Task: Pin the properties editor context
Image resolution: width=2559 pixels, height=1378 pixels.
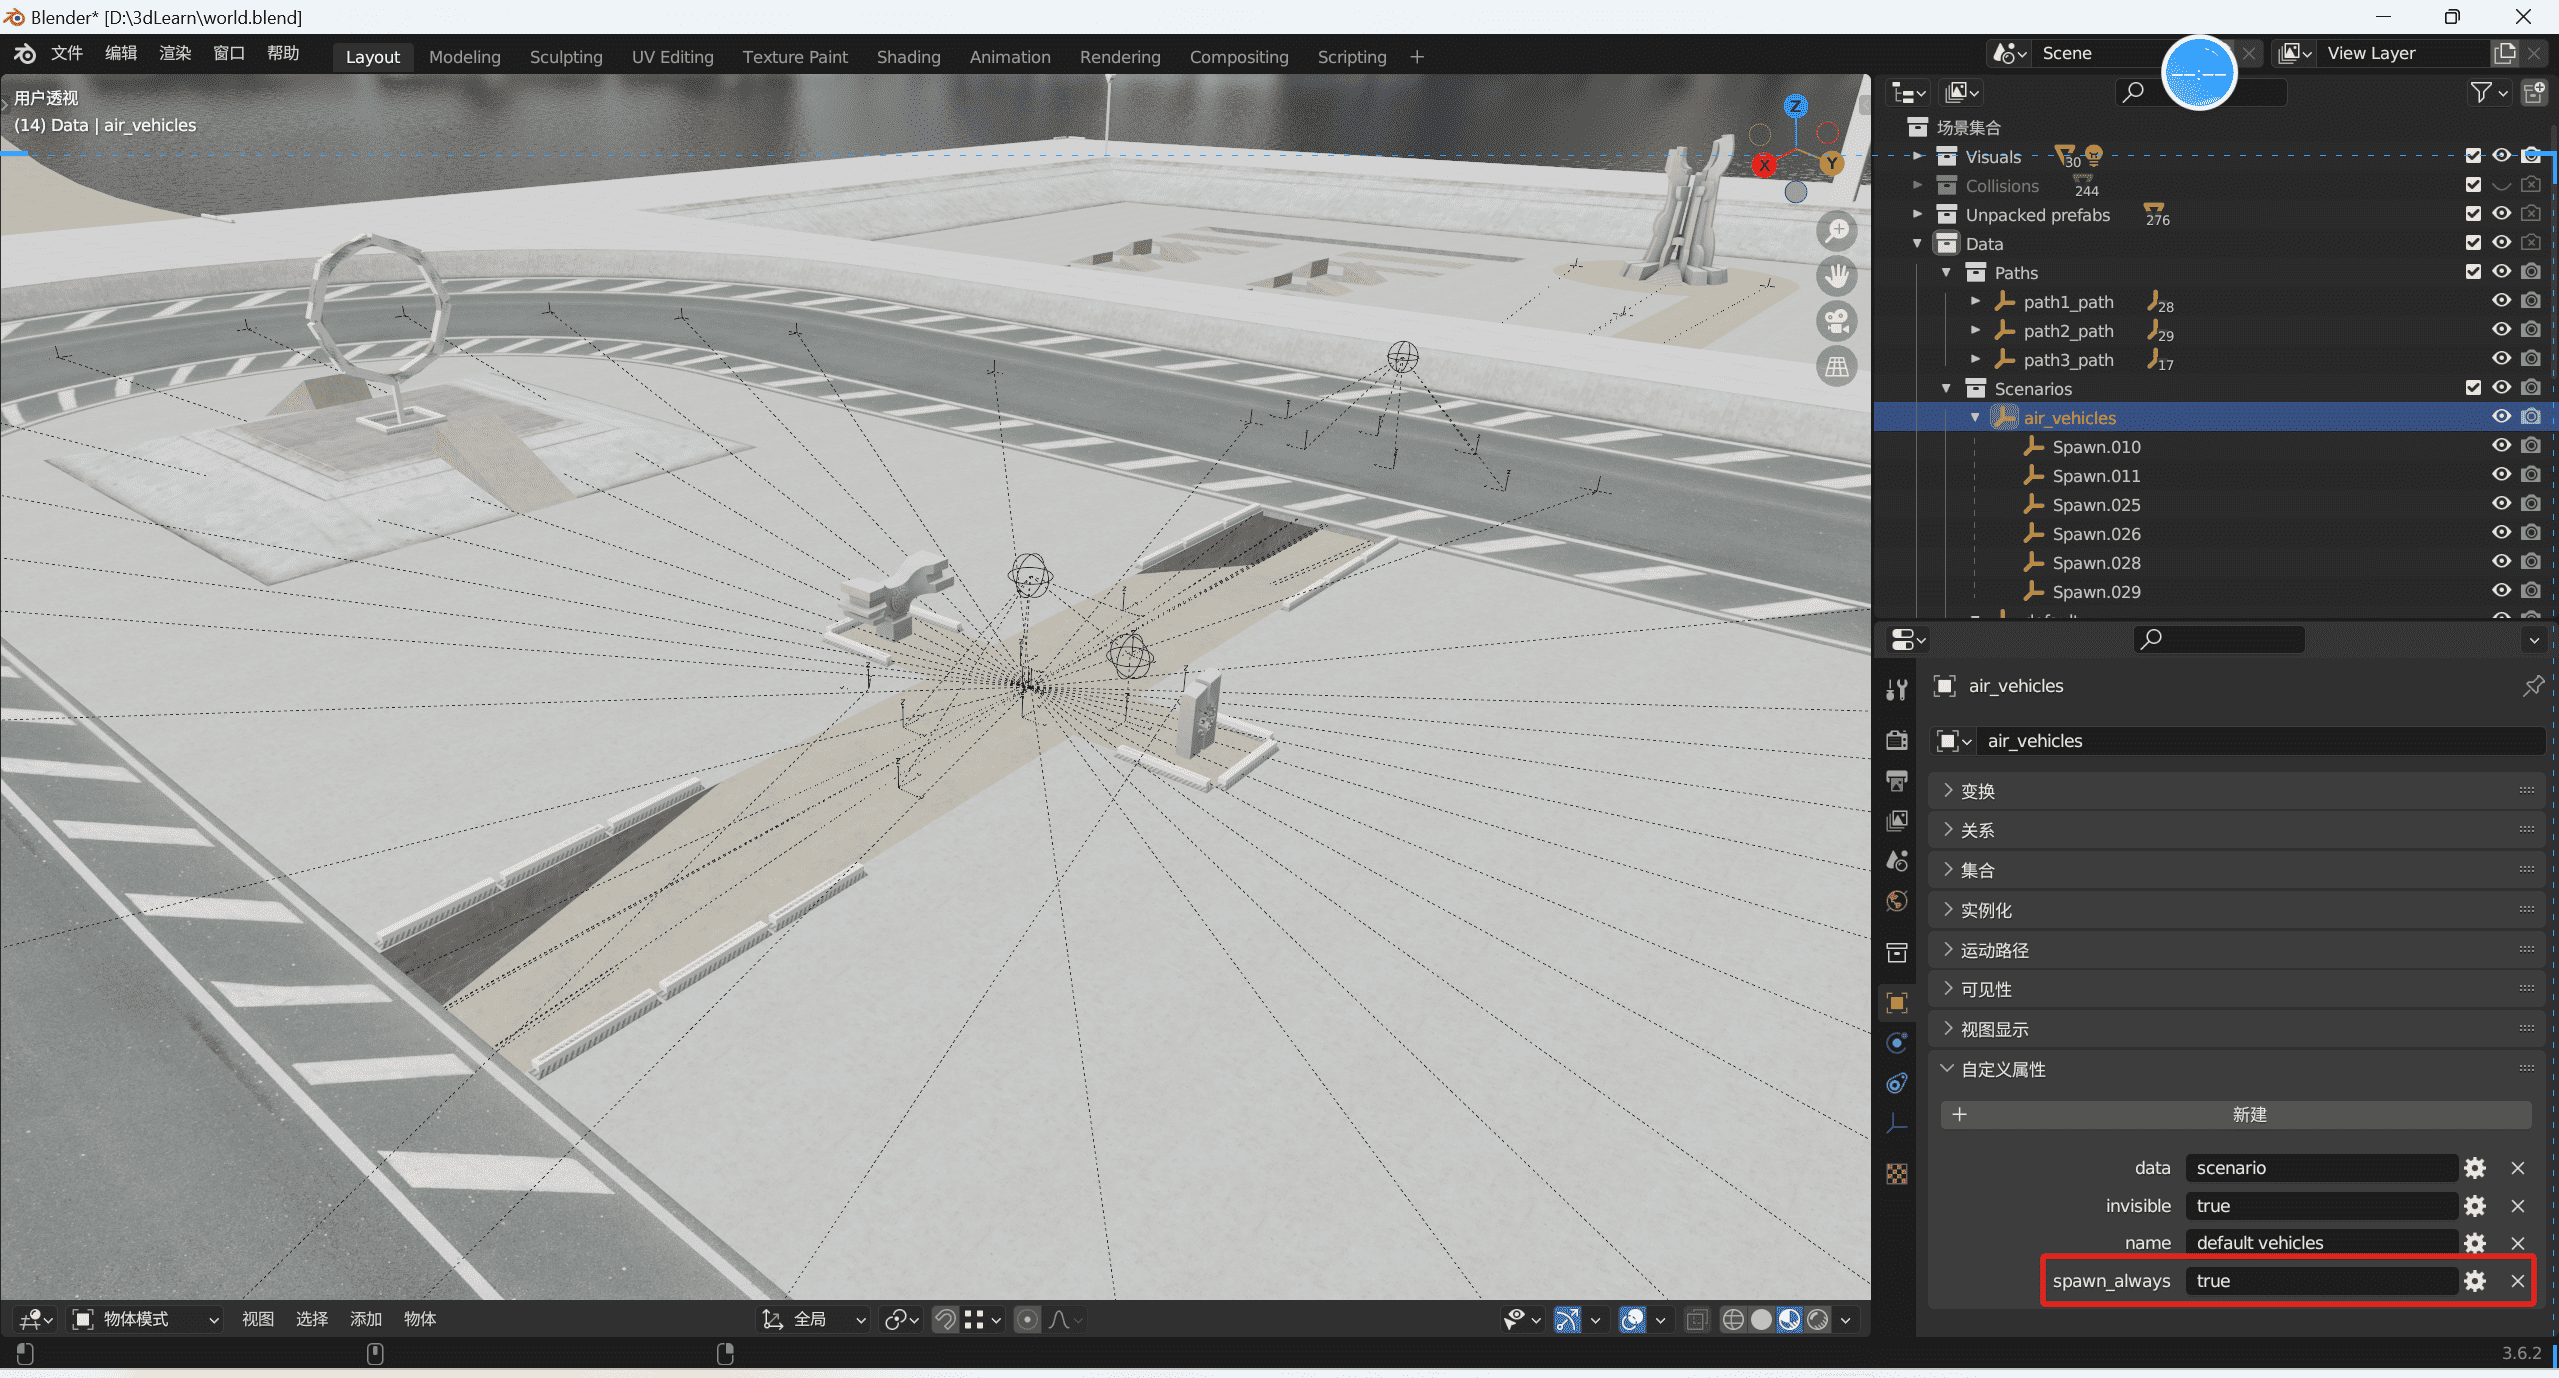Action: (2533, 686)
